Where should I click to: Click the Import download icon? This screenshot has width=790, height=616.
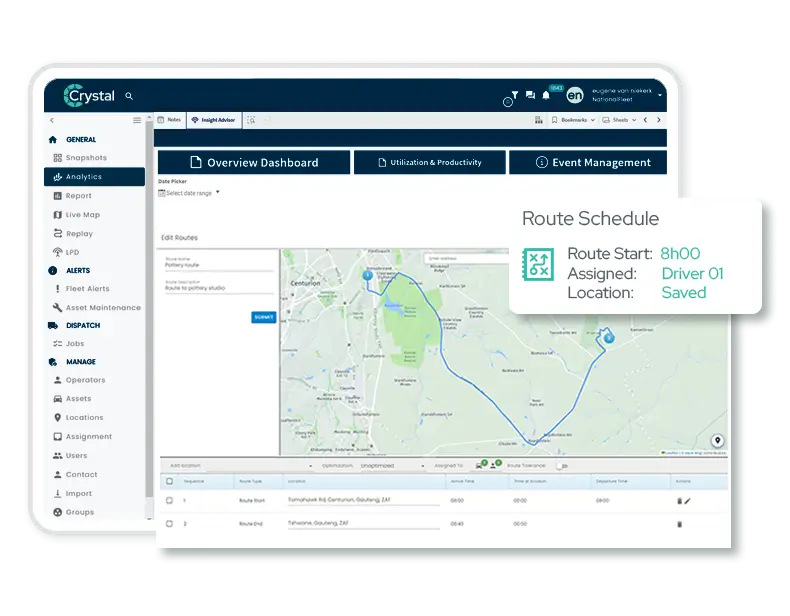pos(57,494)
